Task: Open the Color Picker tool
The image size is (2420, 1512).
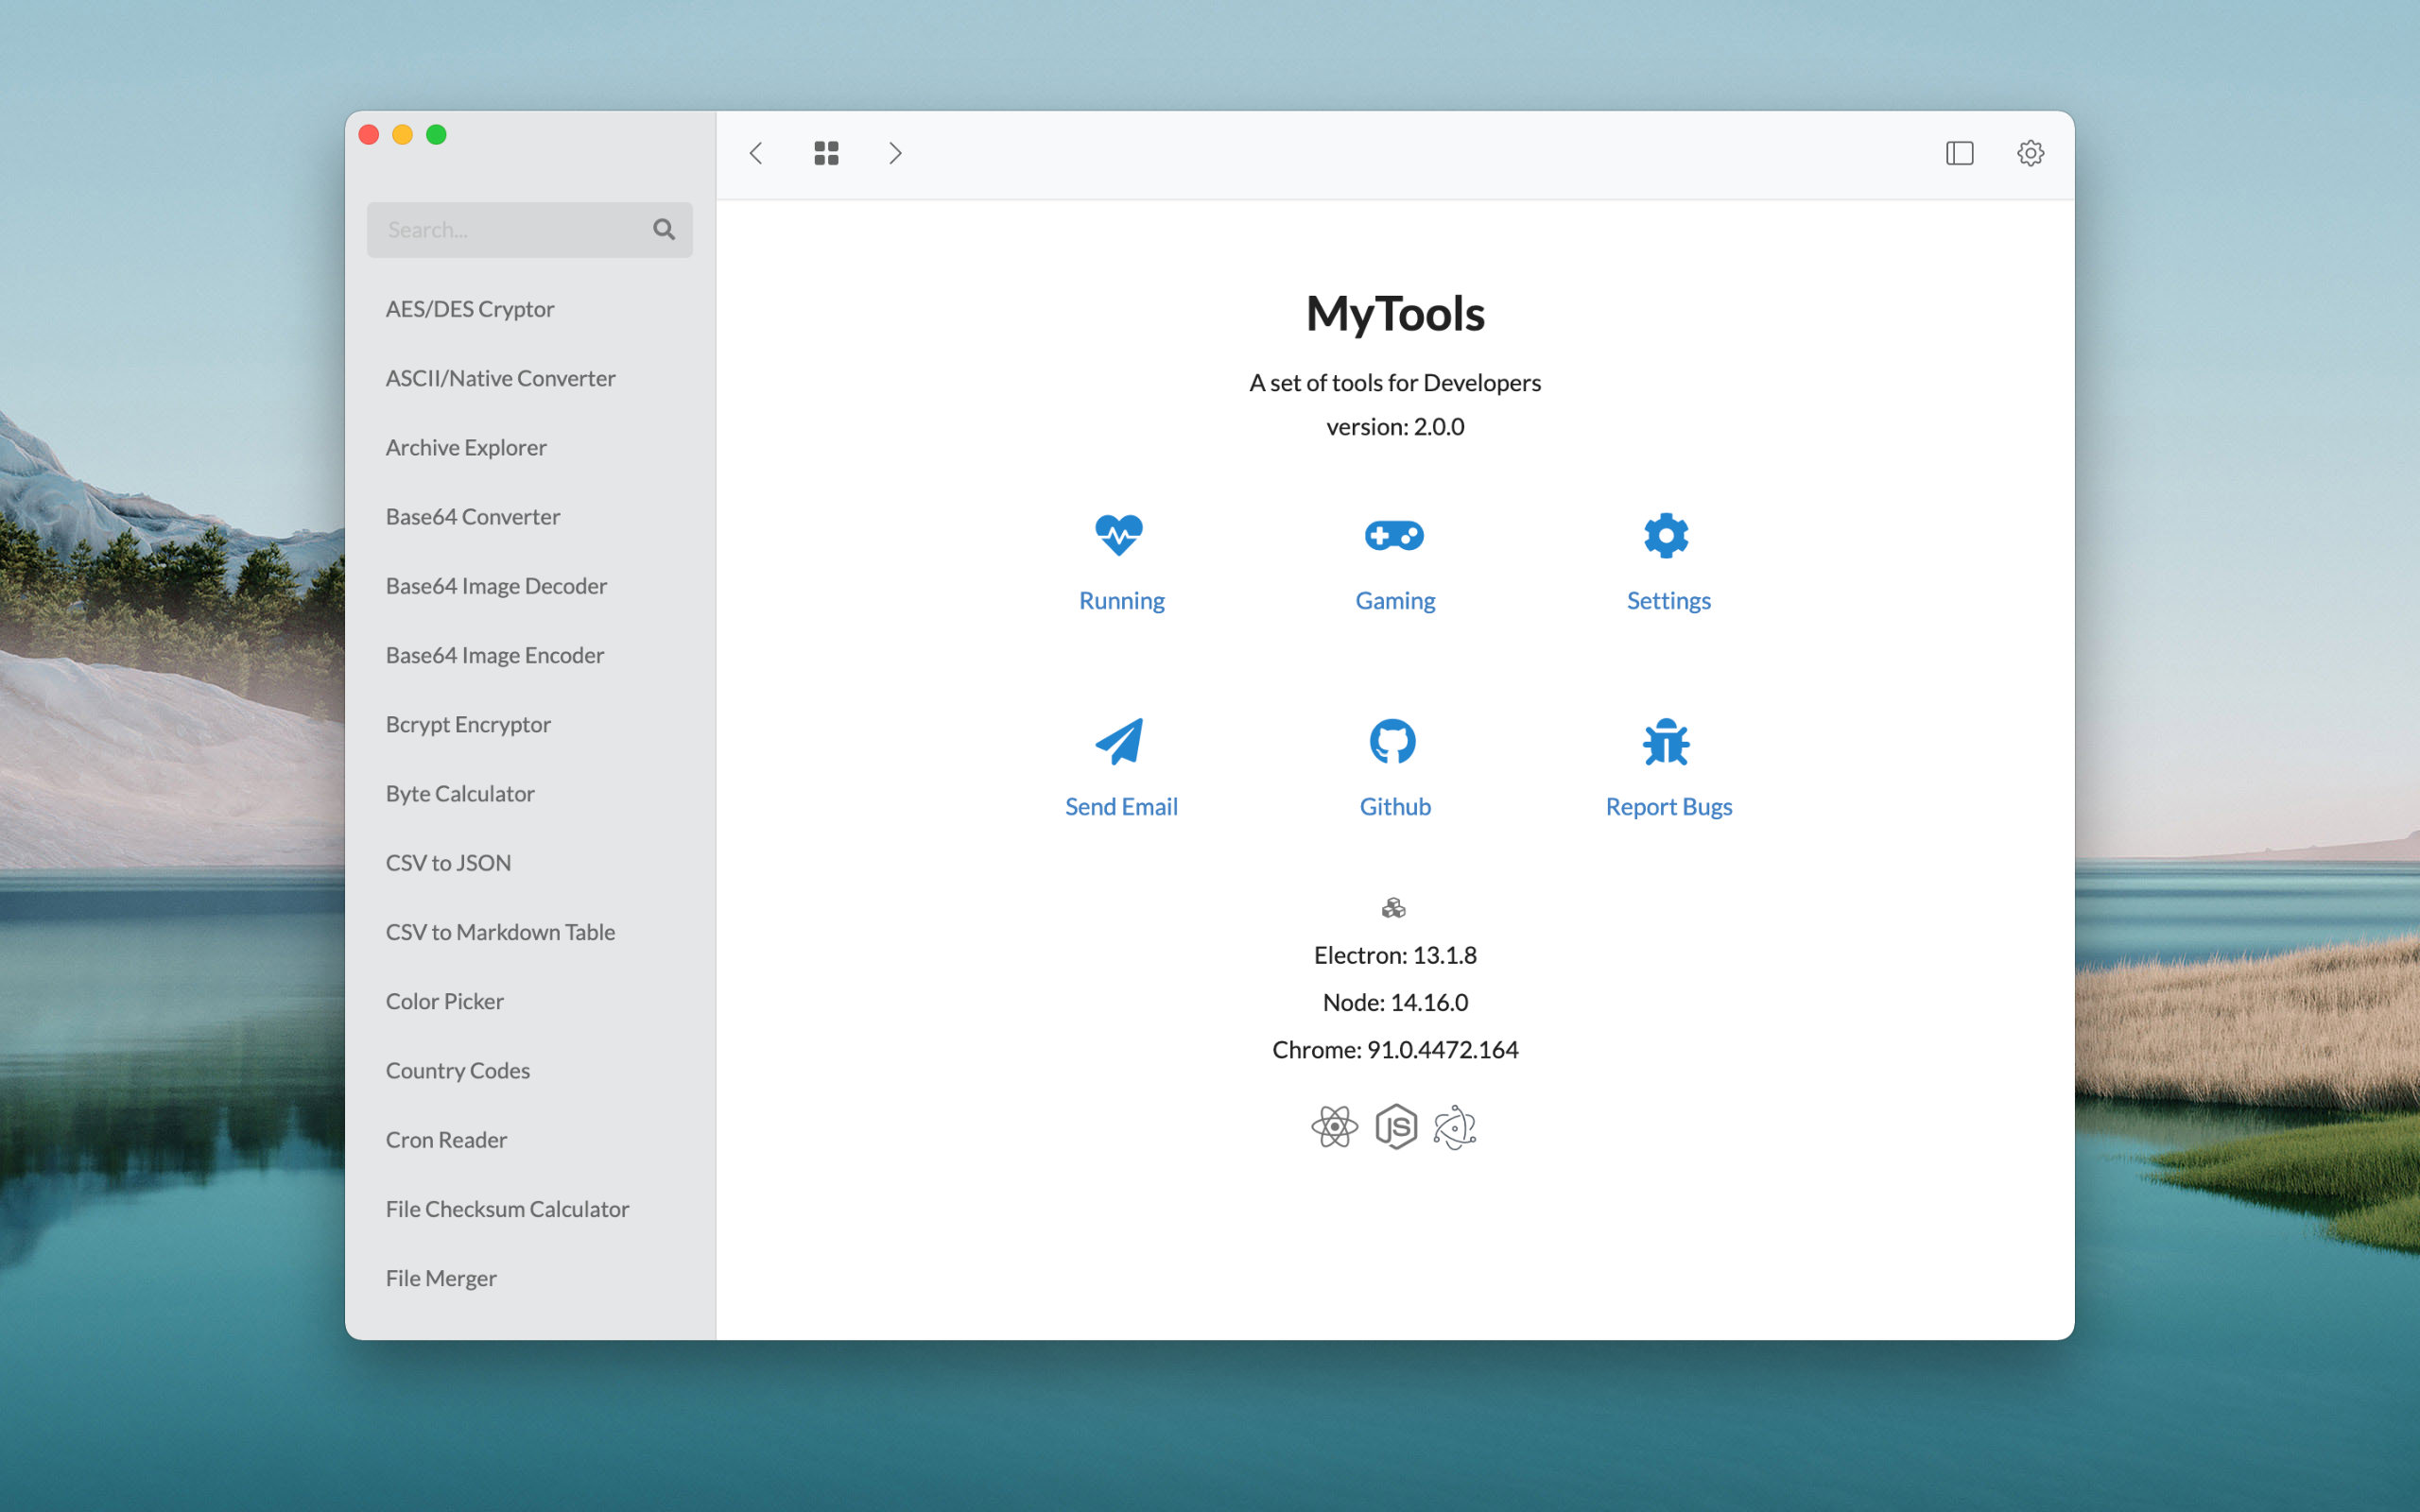Action: [x=445, y=1001]
